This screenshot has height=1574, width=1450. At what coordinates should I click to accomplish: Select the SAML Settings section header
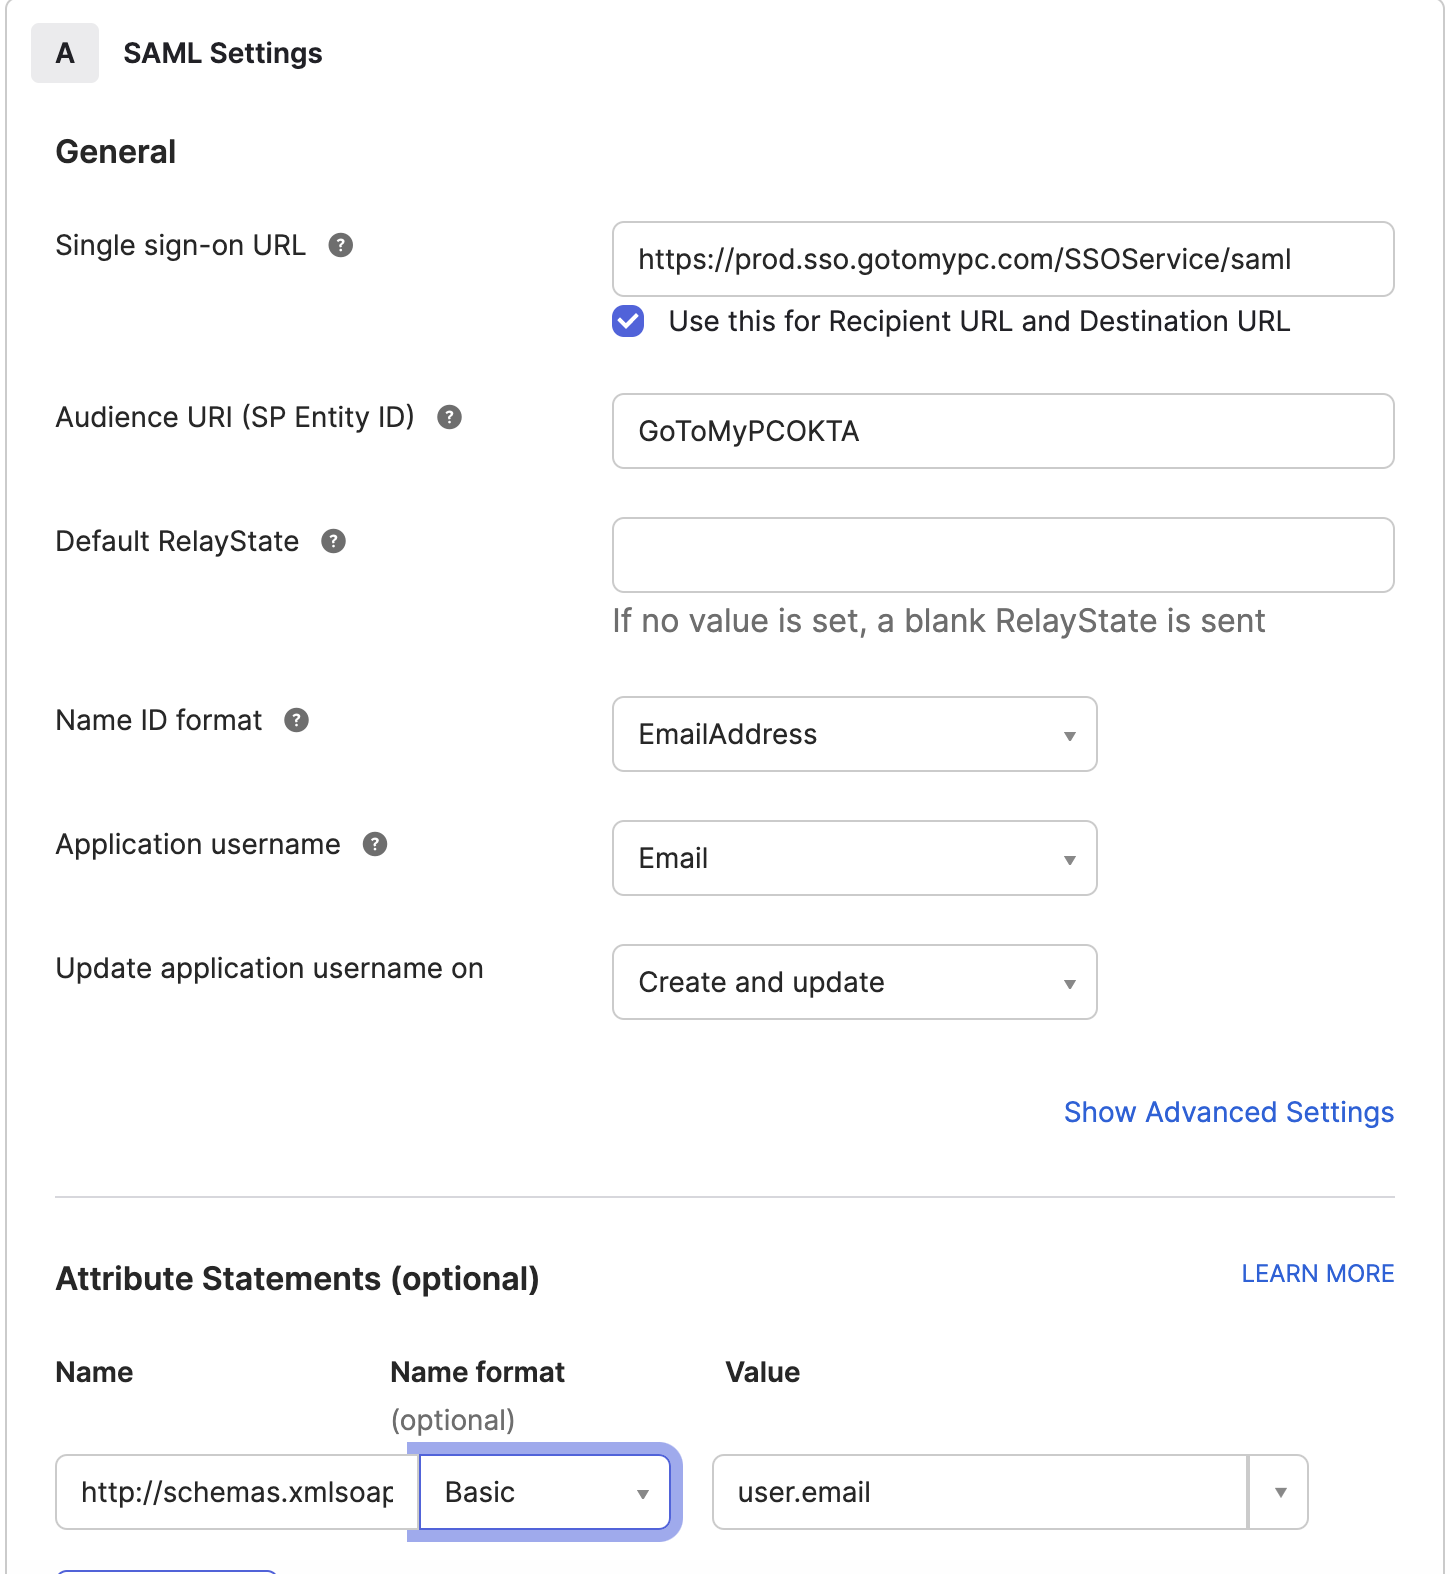(222, 53)
